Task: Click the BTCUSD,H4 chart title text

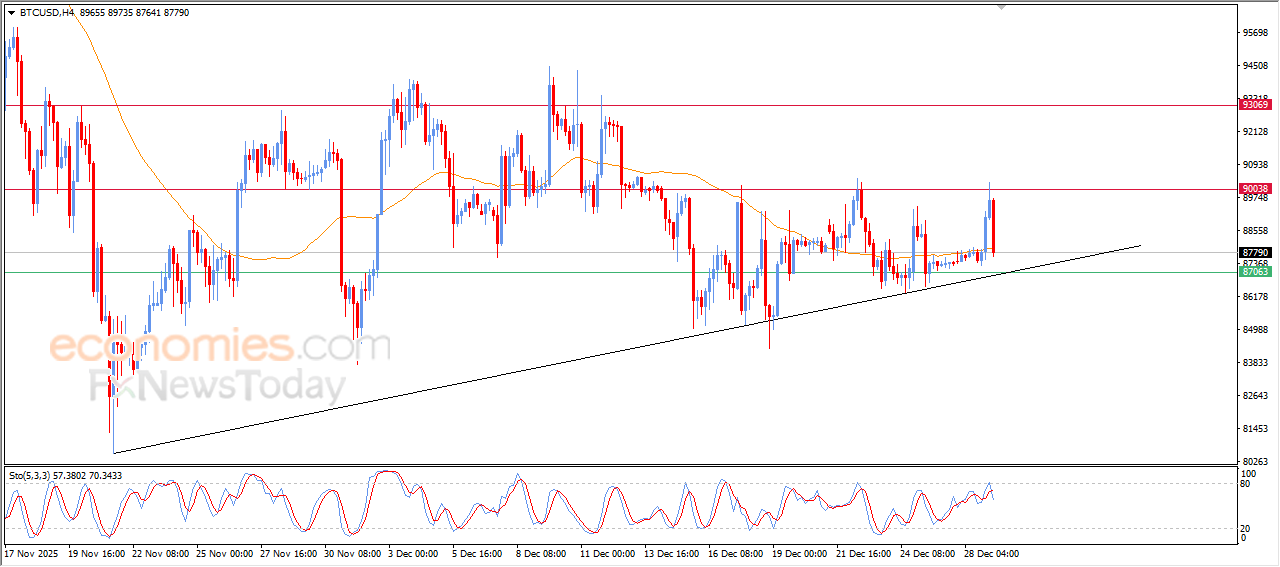Action: pos(46,13)
